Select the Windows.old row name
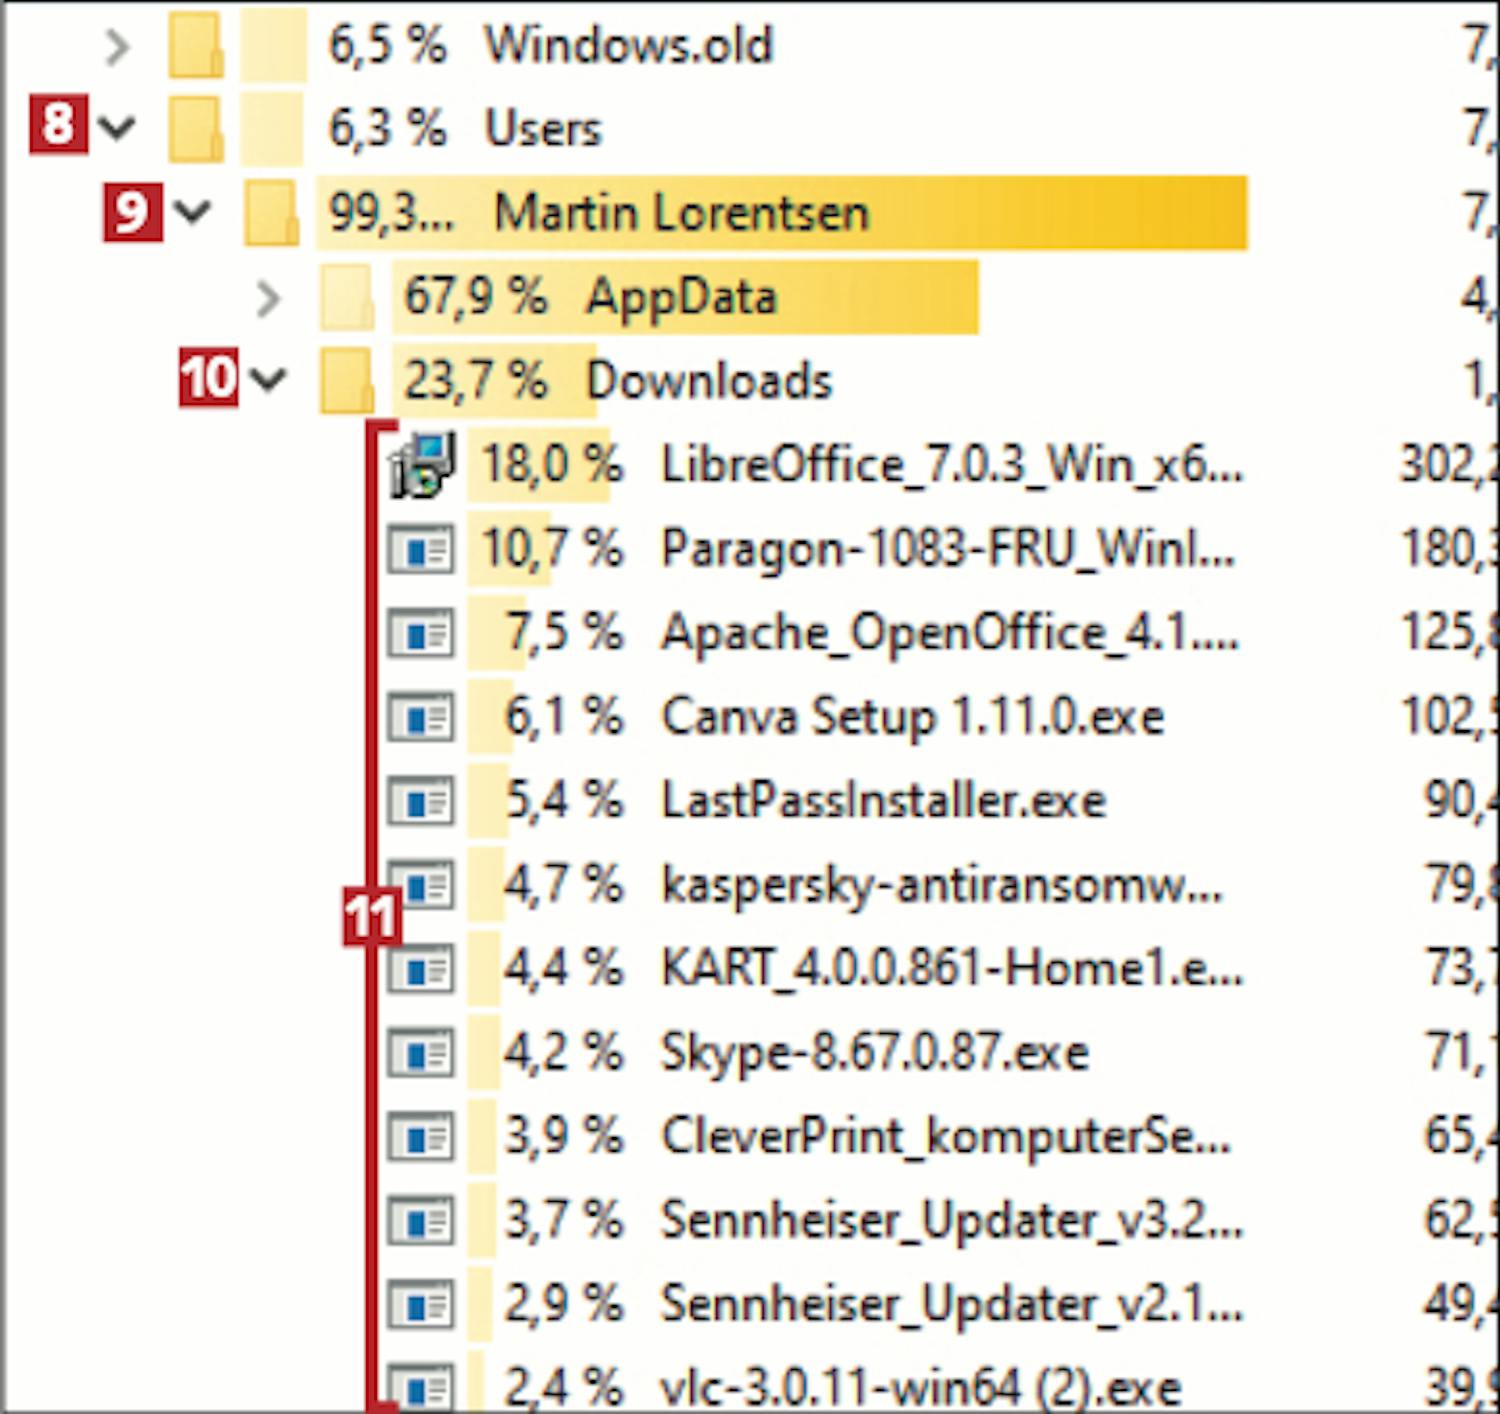The width and height of the screenshot is (1500, 1414). [629, 46]
